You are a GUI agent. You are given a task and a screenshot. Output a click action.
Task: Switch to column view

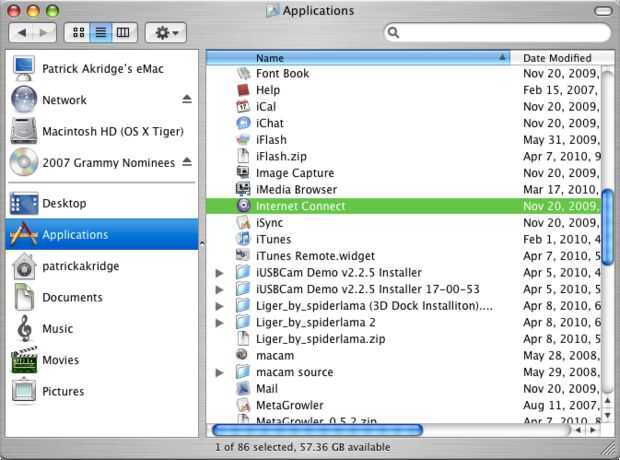click(x=123, y=32)
